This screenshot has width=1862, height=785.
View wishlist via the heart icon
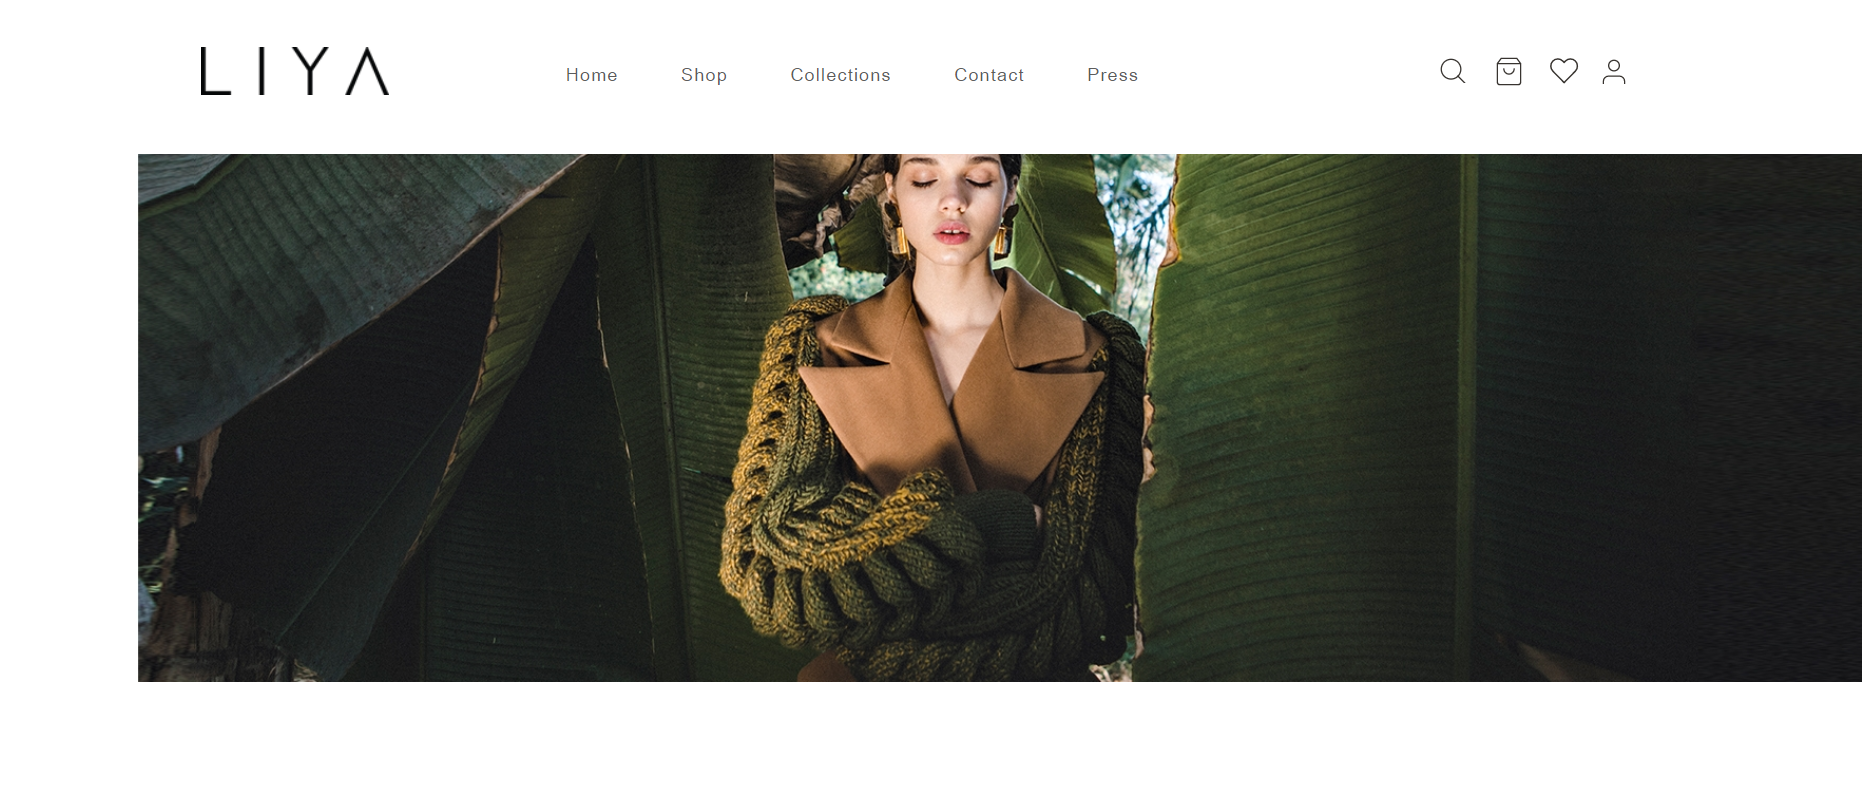(x=1564, y=71)
